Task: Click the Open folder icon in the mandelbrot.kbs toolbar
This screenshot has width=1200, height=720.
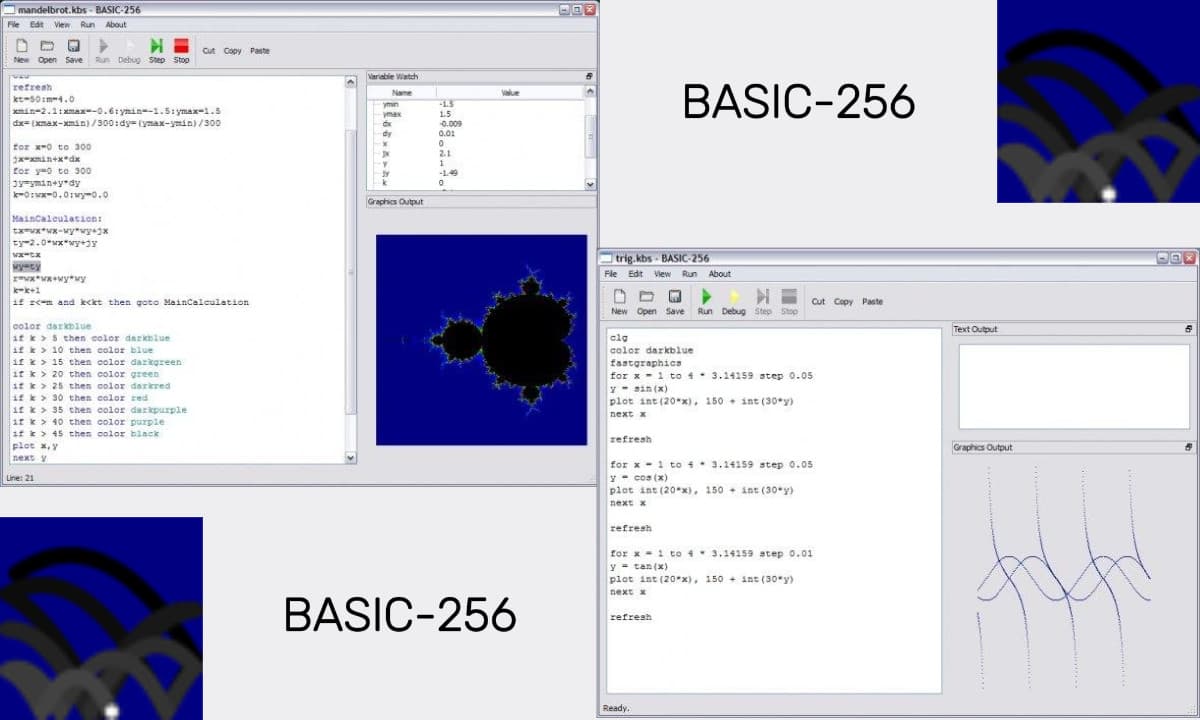Action: click(x=47, y=46)
